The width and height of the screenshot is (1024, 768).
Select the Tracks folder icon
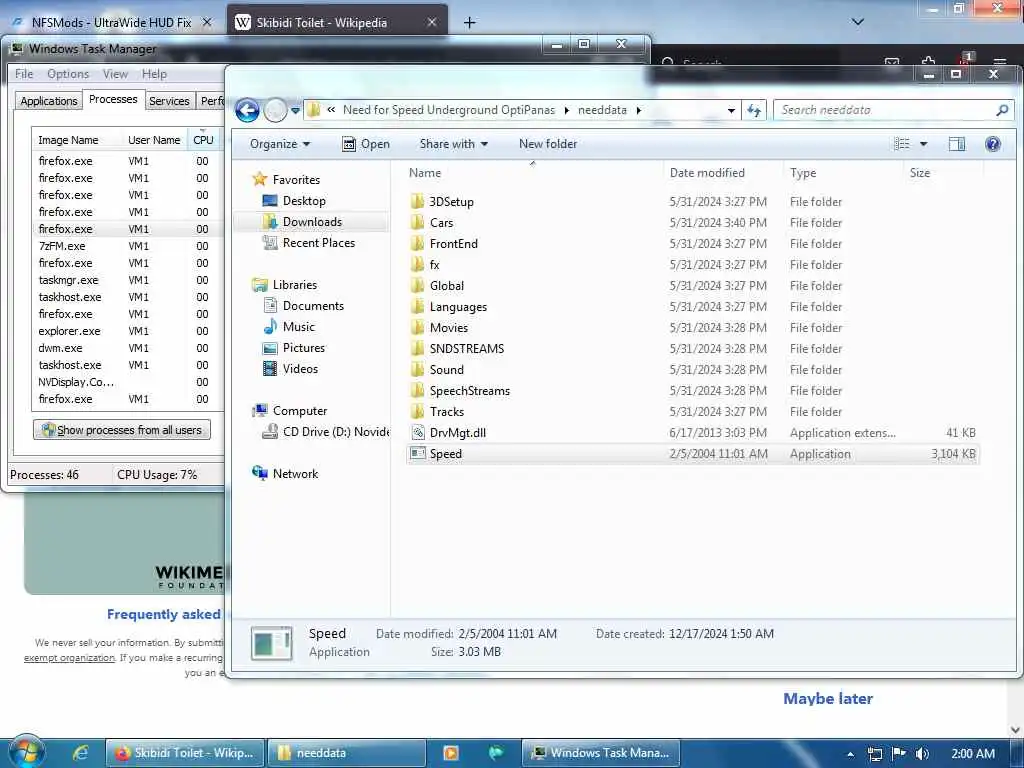418,411
